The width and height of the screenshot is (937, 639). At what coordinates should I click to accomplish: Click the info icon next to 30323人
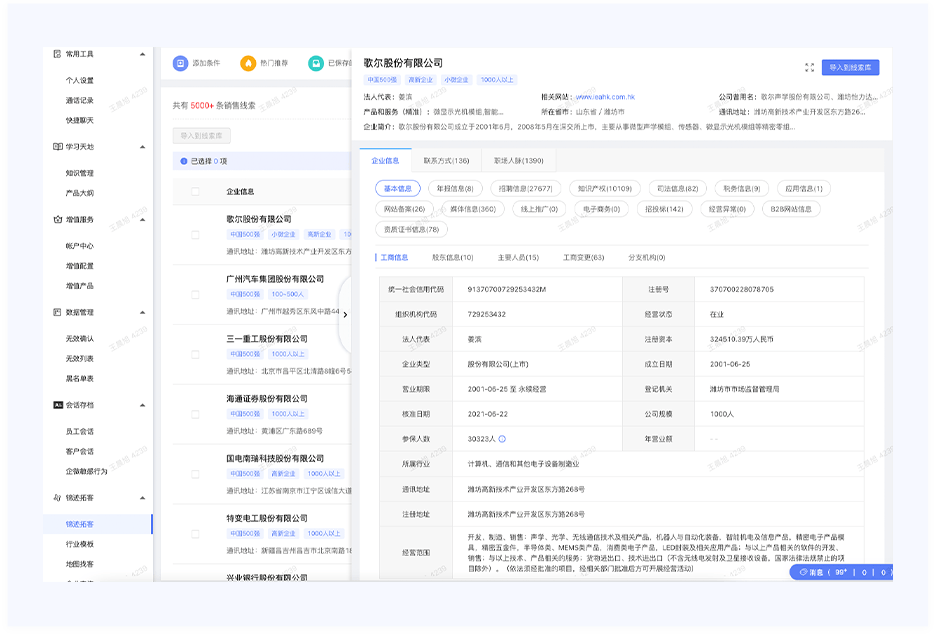[x=502, y=438]
